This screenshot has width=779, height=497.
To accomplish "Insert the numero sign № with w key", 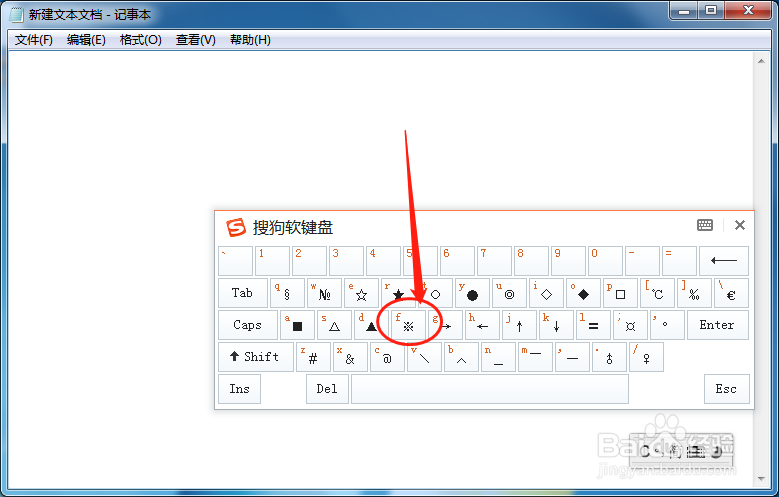I will pyautogui.click(x=324, y=293).
